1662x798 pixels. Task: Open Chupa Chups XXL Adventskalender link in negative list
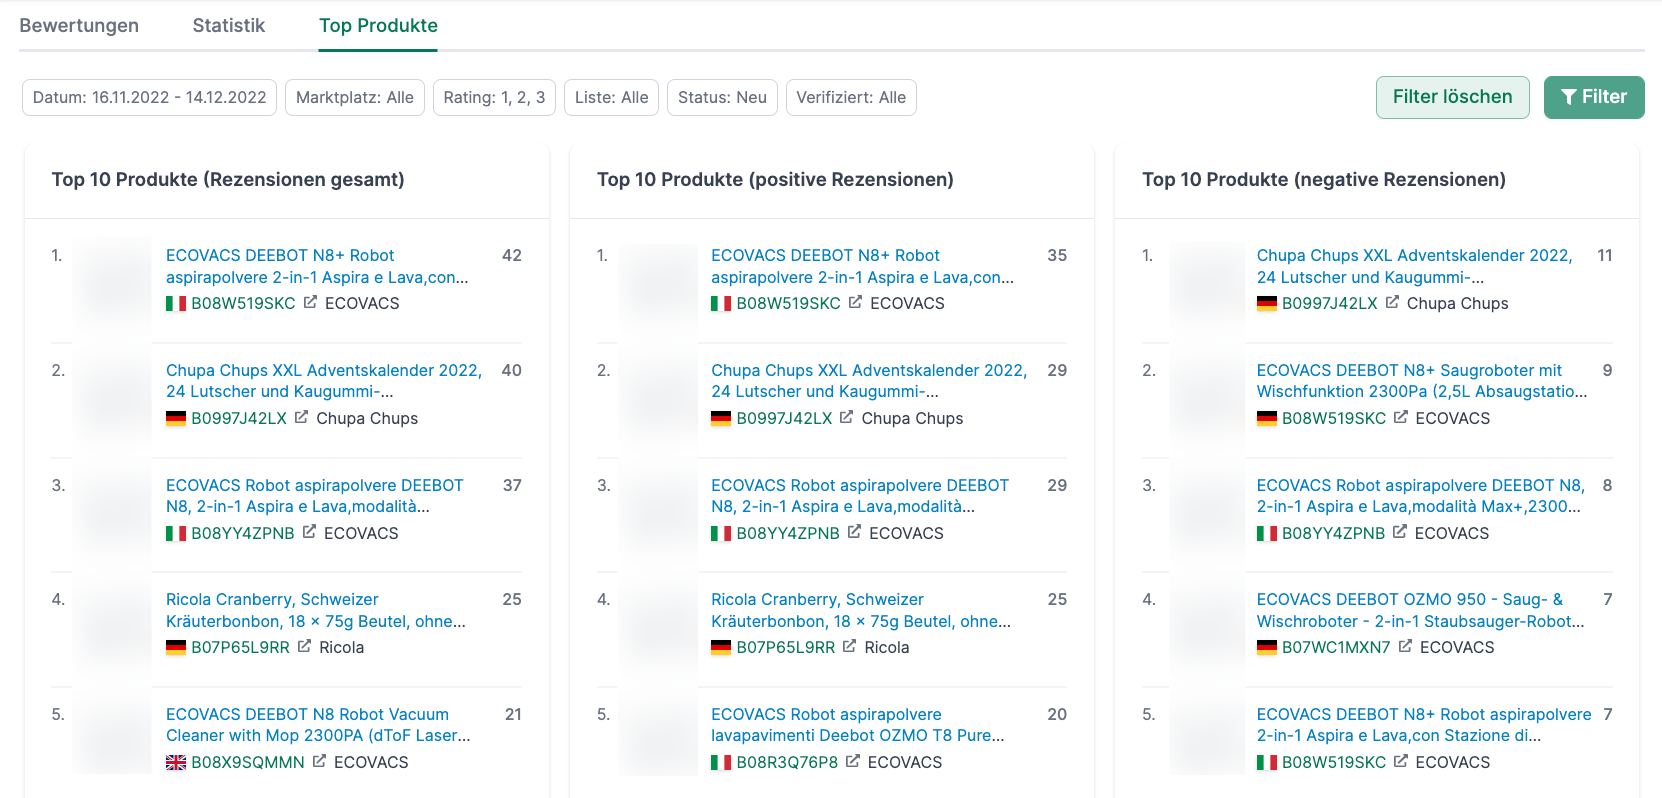[1414, 266]
